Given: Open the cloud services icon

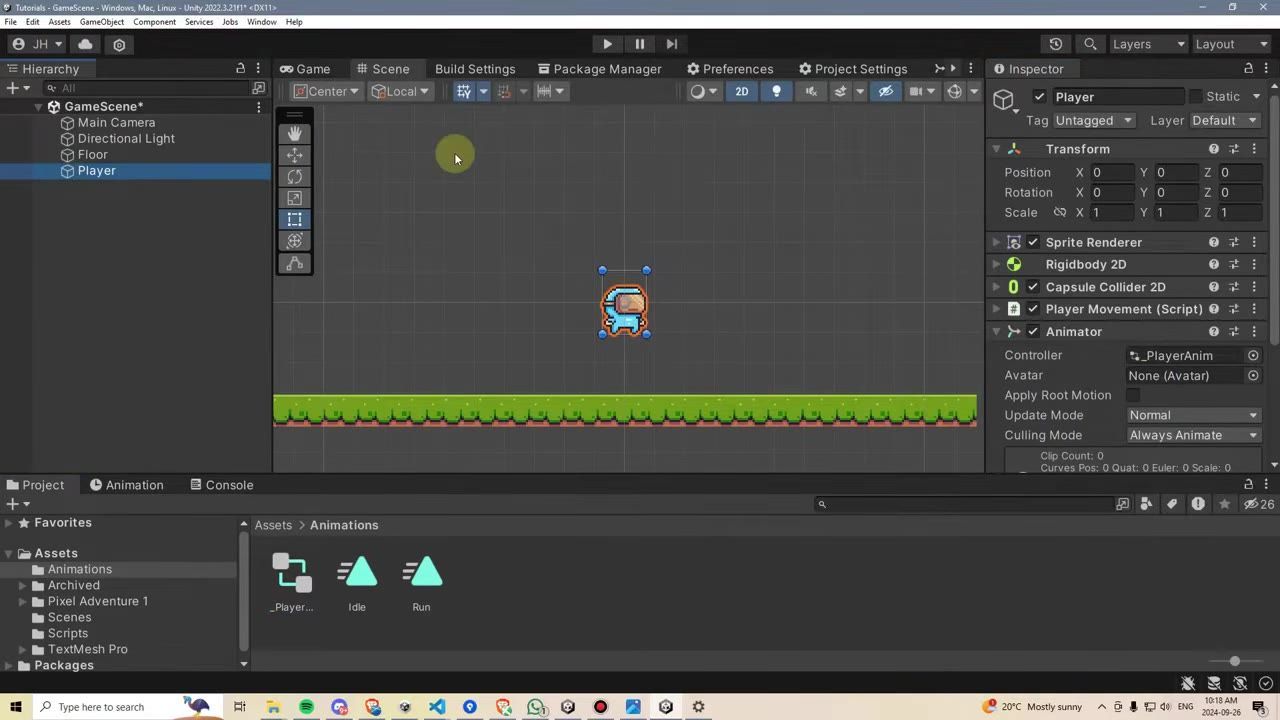Looking at the screenshot, I should click(x=85, y=44).
